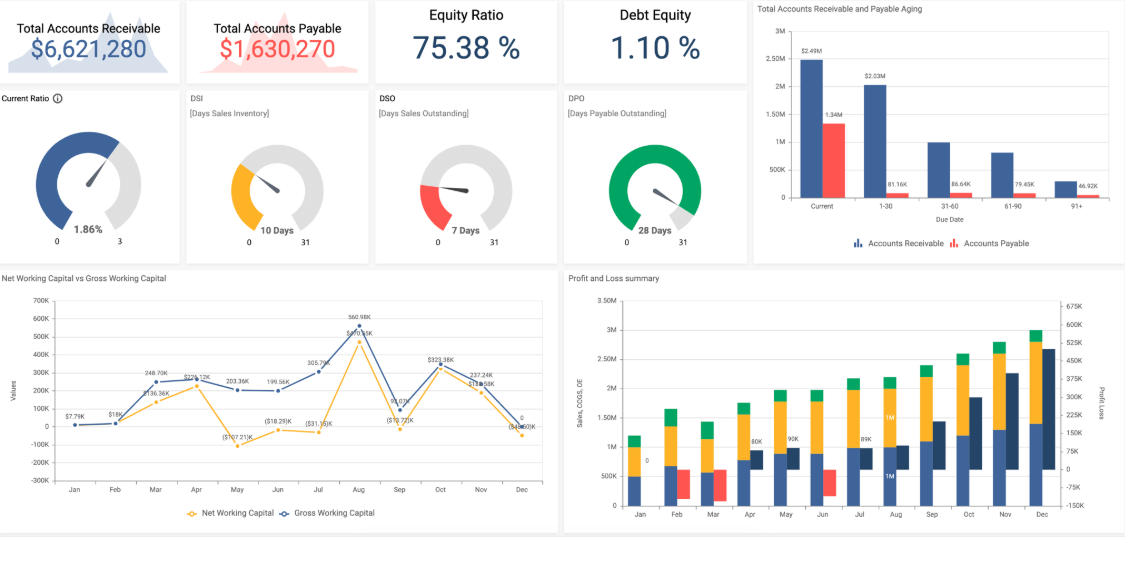This screenshot has height=561, width=1125.
Task: Click the Jul profit bar's 89K label
Action: pyautogui.click(x=866, y=440)
